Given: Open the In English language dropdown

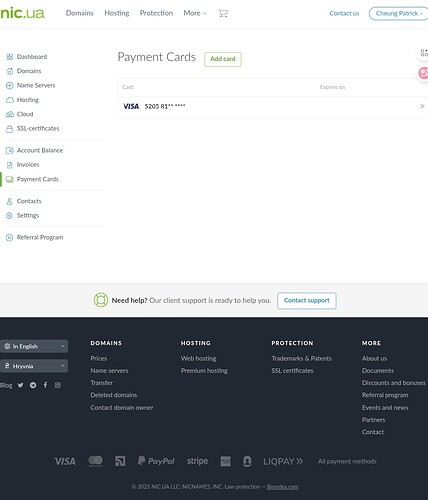Looking at the screenshot, I should pyautogui.click(x=34, y=346).
